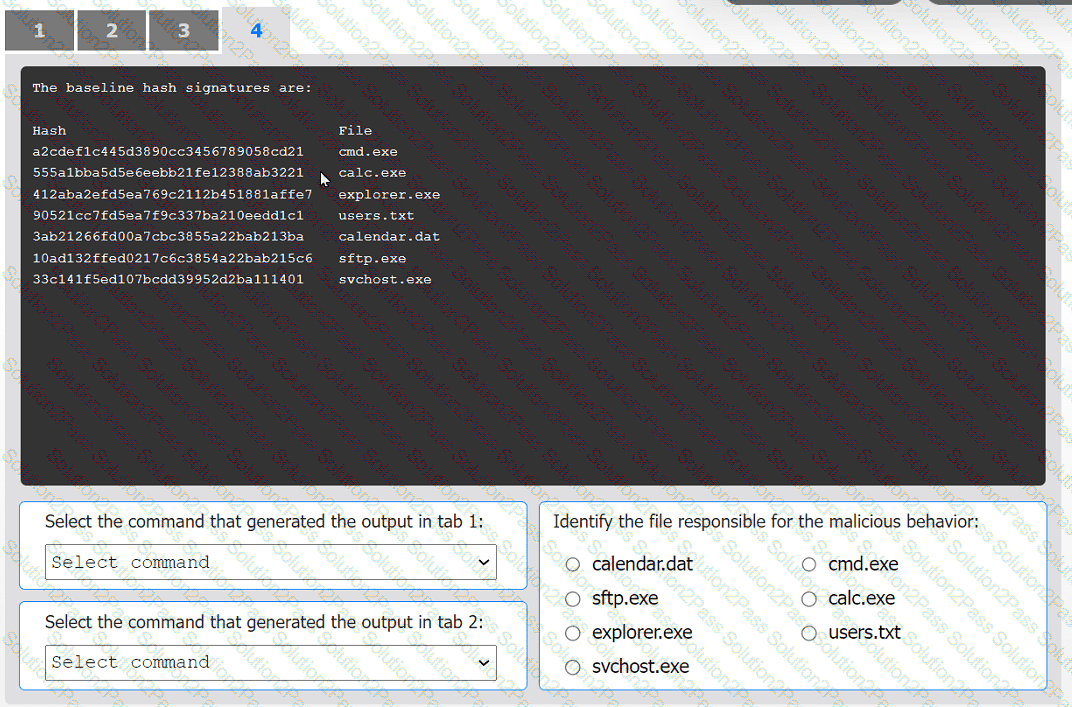Viewport: 1072px width, 707px height.
Task: Click the hash value beginning 33c141f5
Action: [x=168, y=280]
